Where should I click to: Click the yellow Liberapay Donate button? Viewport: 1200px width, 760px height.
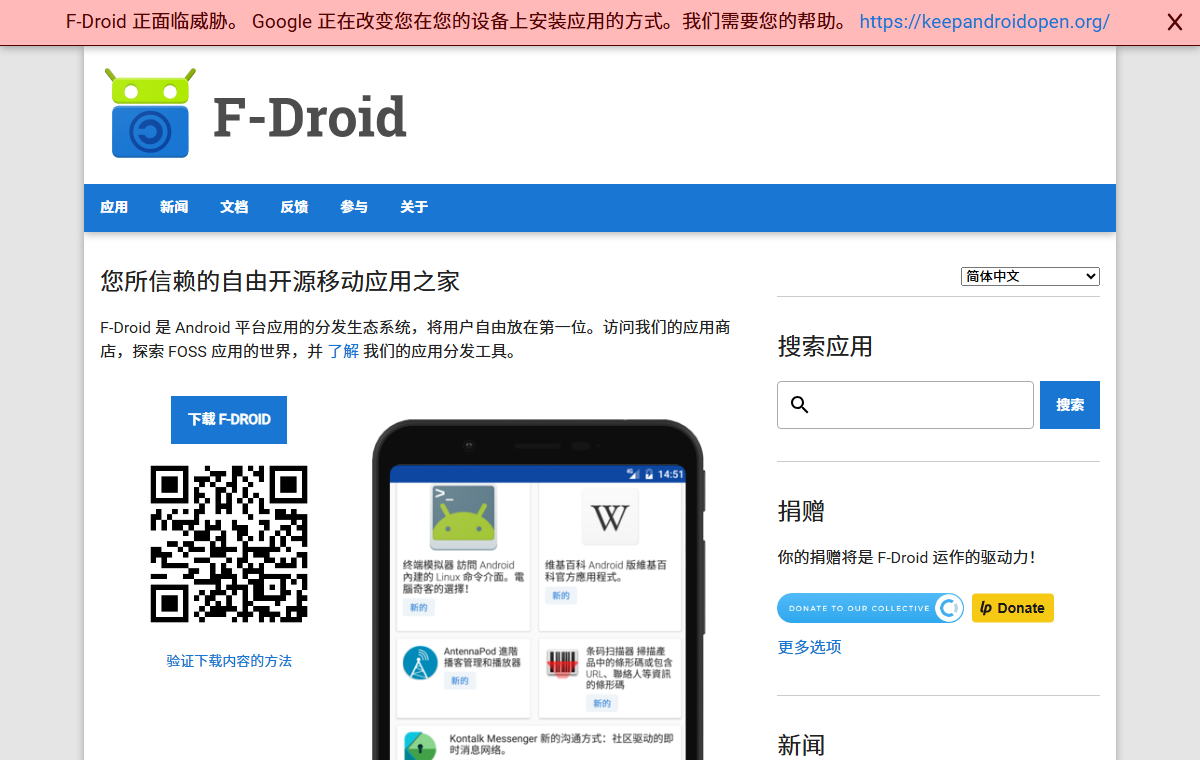point(1013,608)
